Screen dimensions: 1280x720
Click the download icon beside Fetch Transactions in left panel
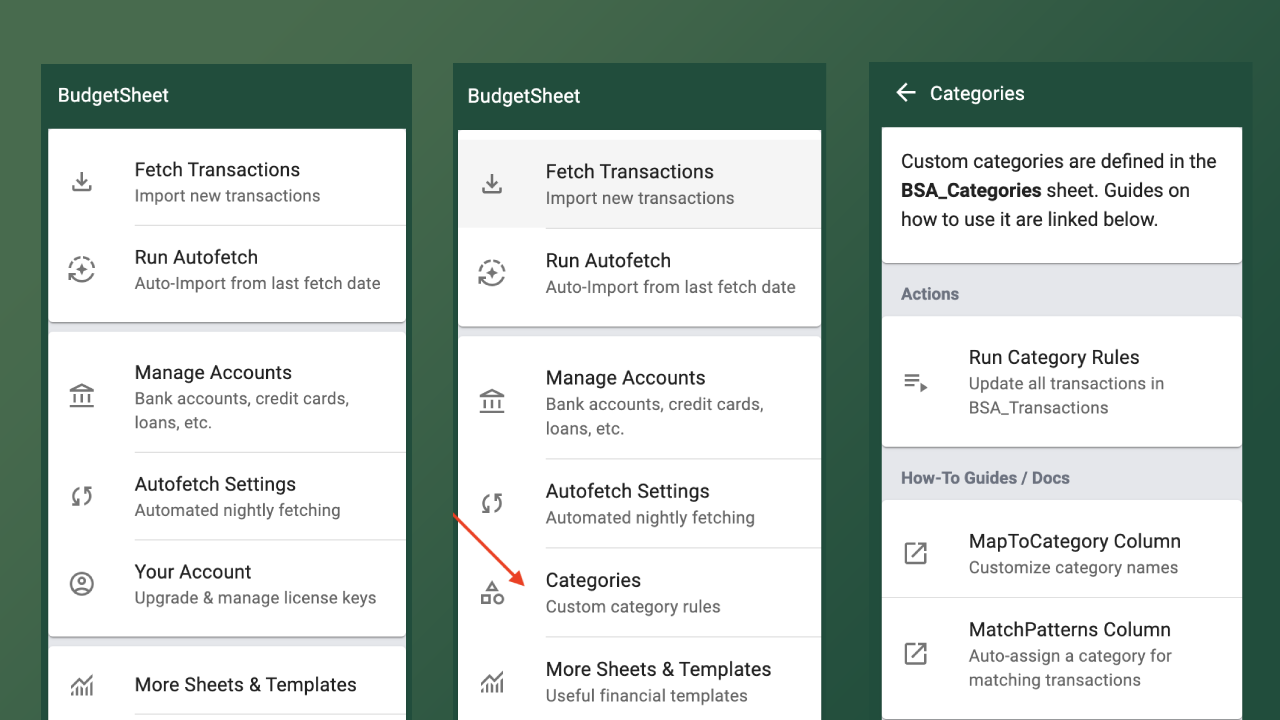coord(82,182)
